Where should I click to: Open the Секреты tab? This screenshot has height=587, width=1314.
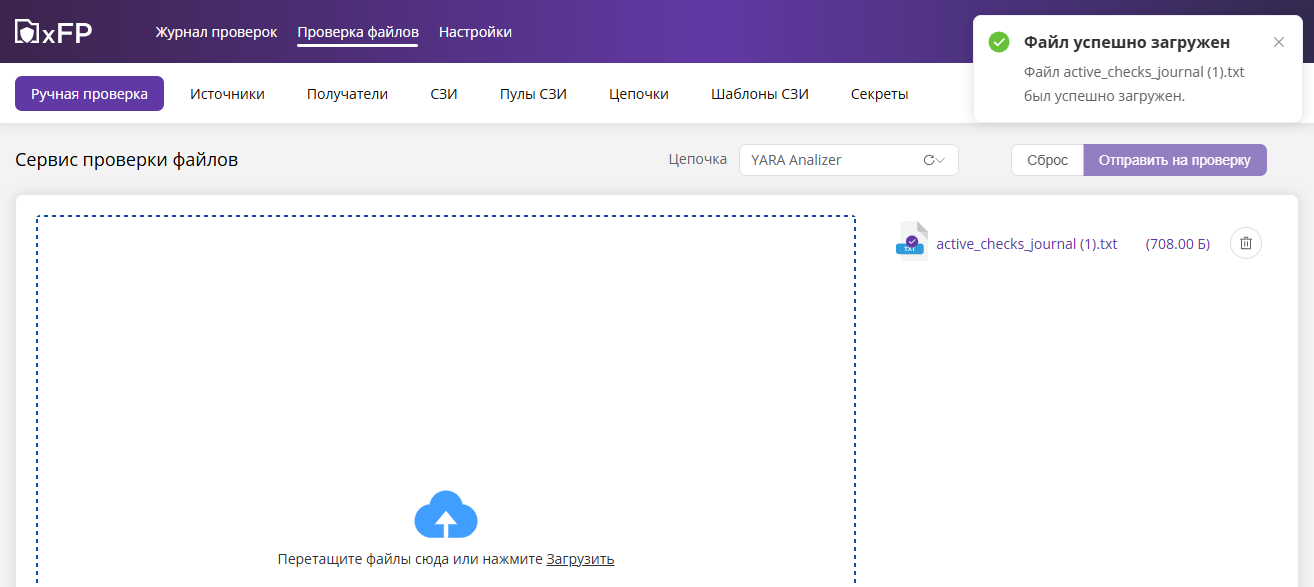click(879, 94)
